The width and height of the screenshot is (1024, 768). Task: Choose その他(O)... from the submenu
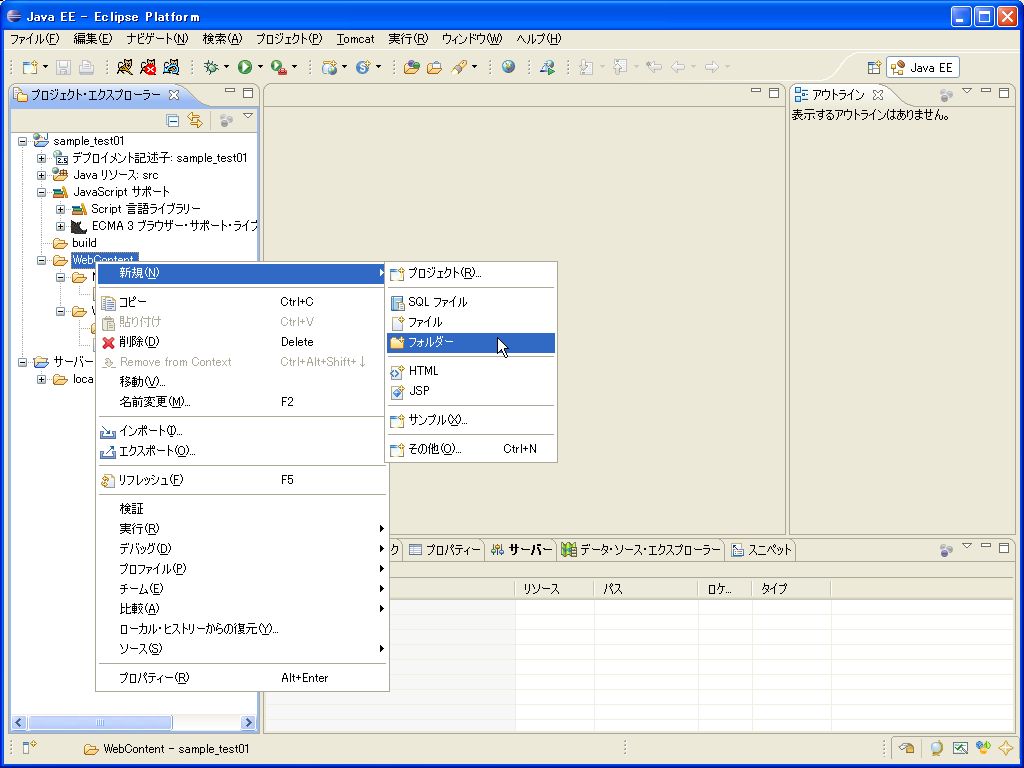coord(471,449)
